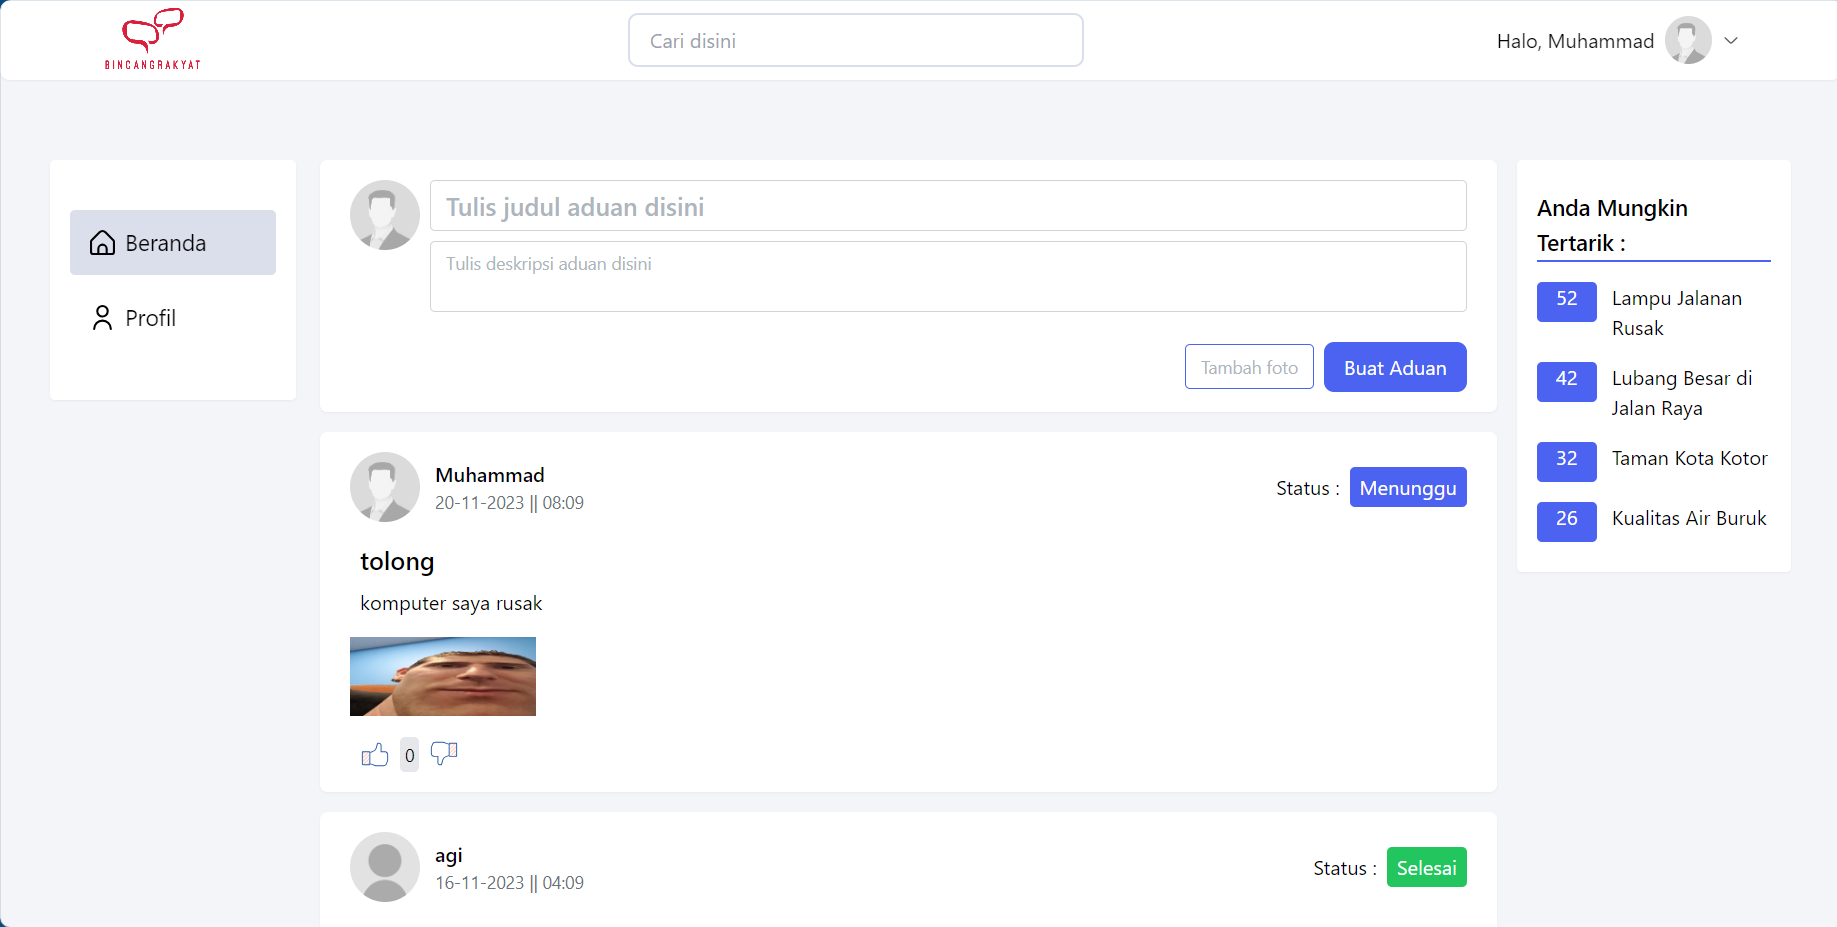Click the Muhammad author name
Image resolution: width=1837 pixels, height=927 pixels.
(490, 475)
